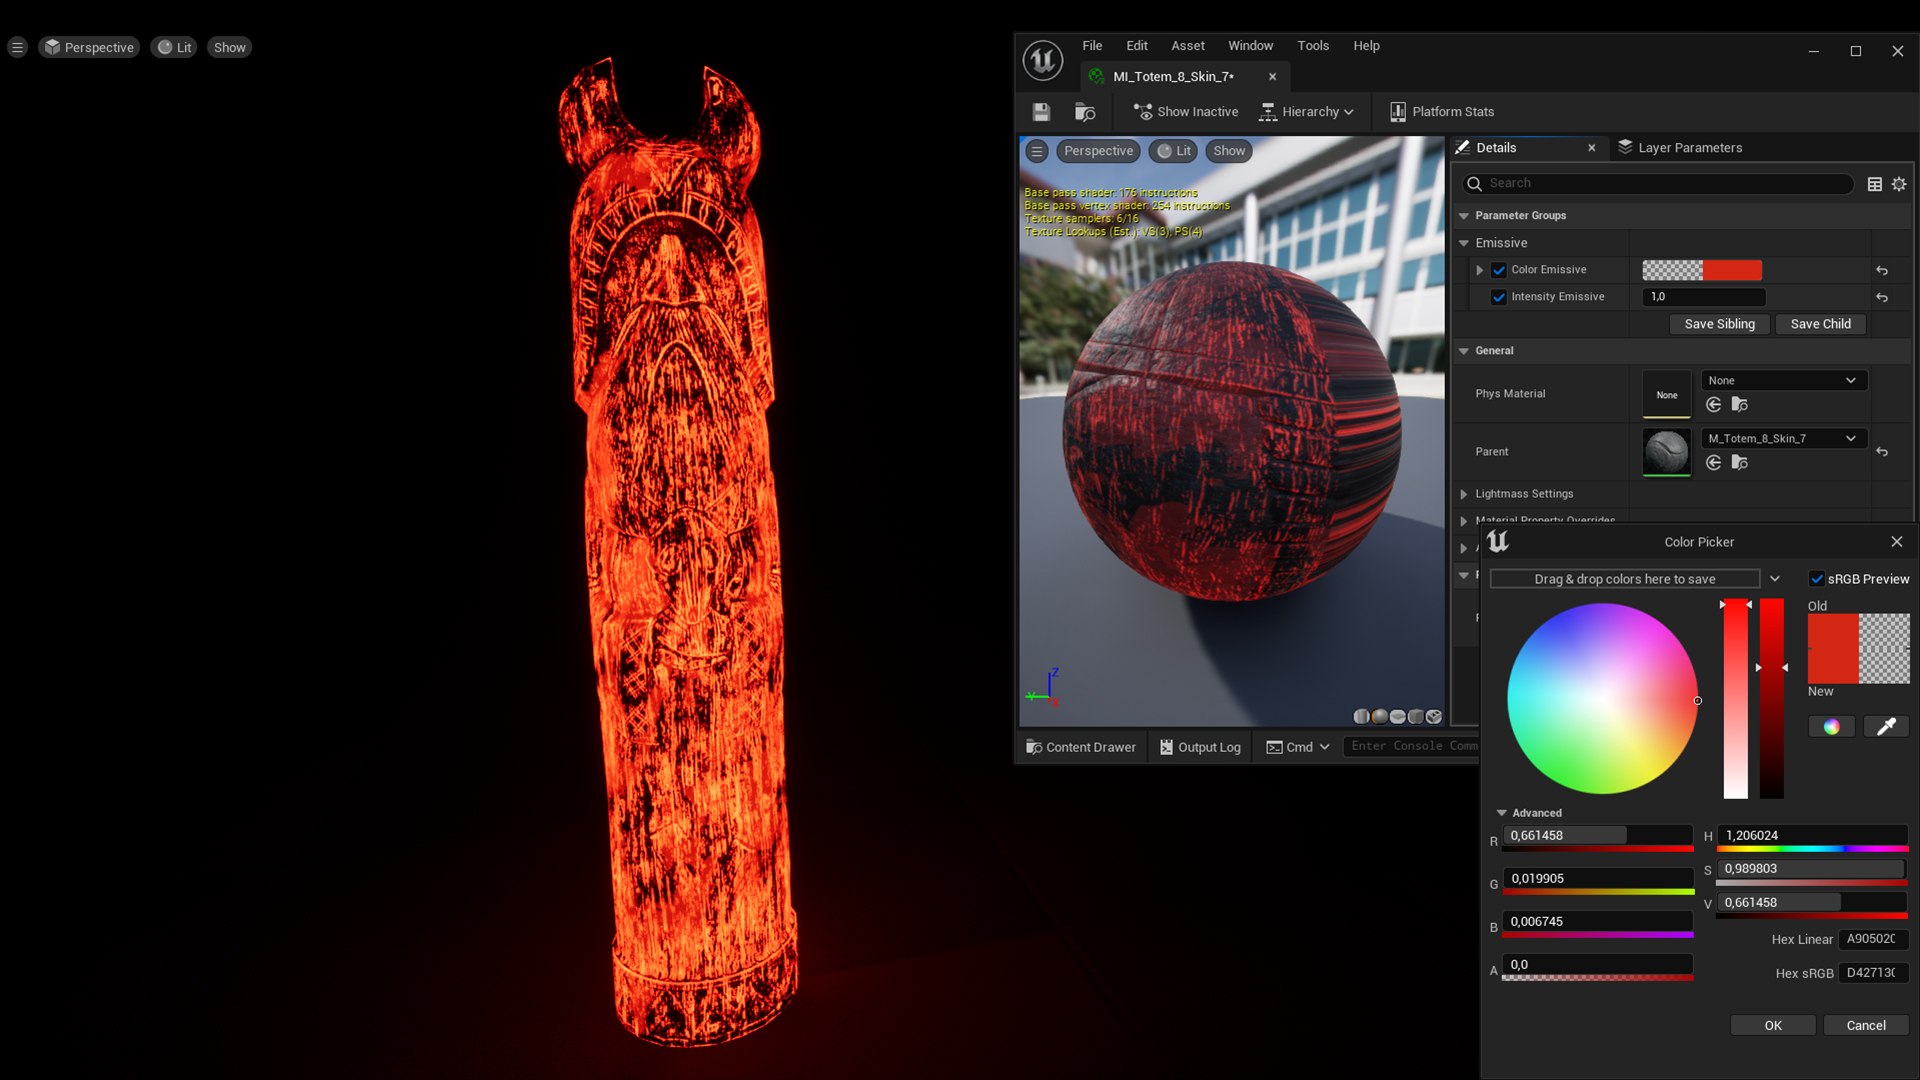Open material preview viewport options menu
This screenshot has height=1080, width=1920.
1037,151
